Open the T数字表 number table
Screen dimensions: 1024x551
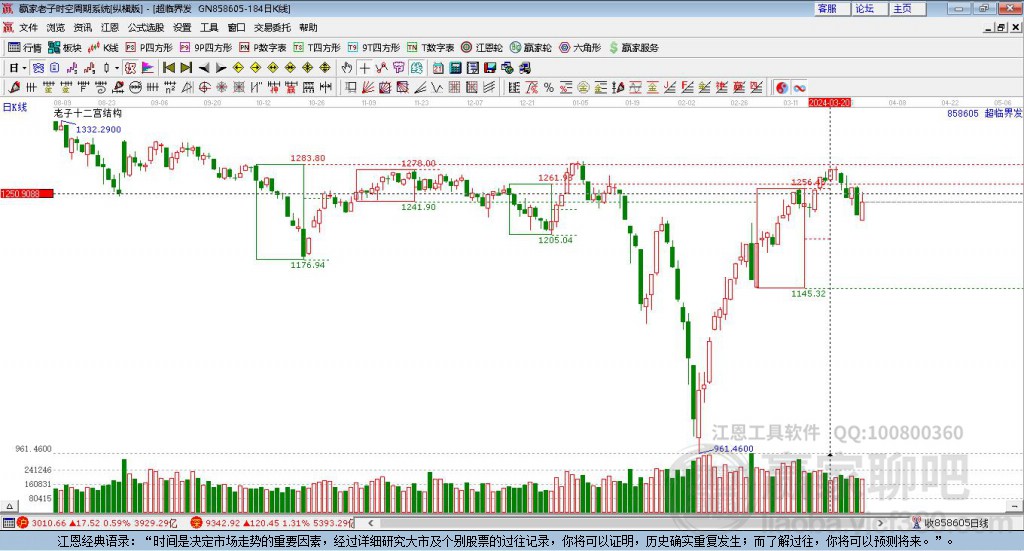click(x=430, y=48)
